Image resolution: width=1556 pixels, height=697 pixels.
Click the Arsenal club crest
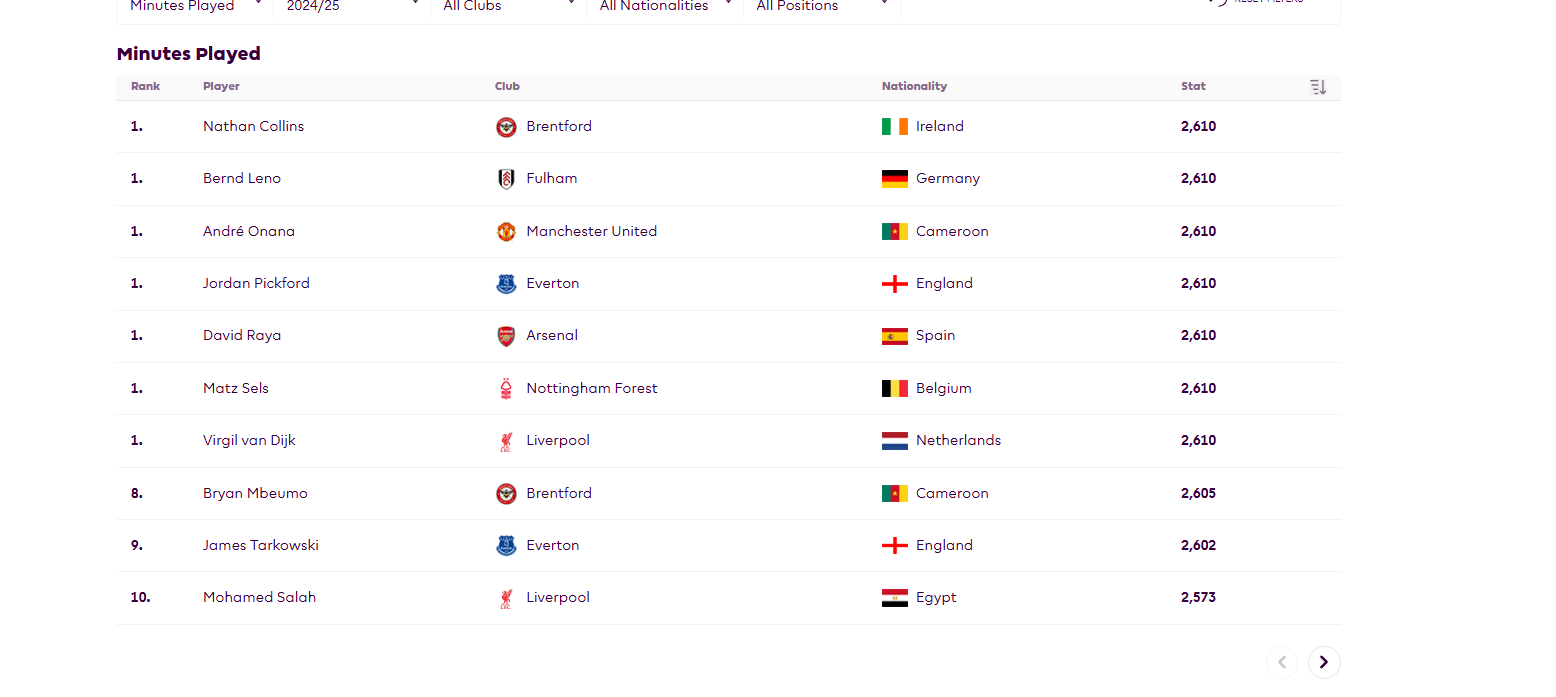tap(506, 336)
